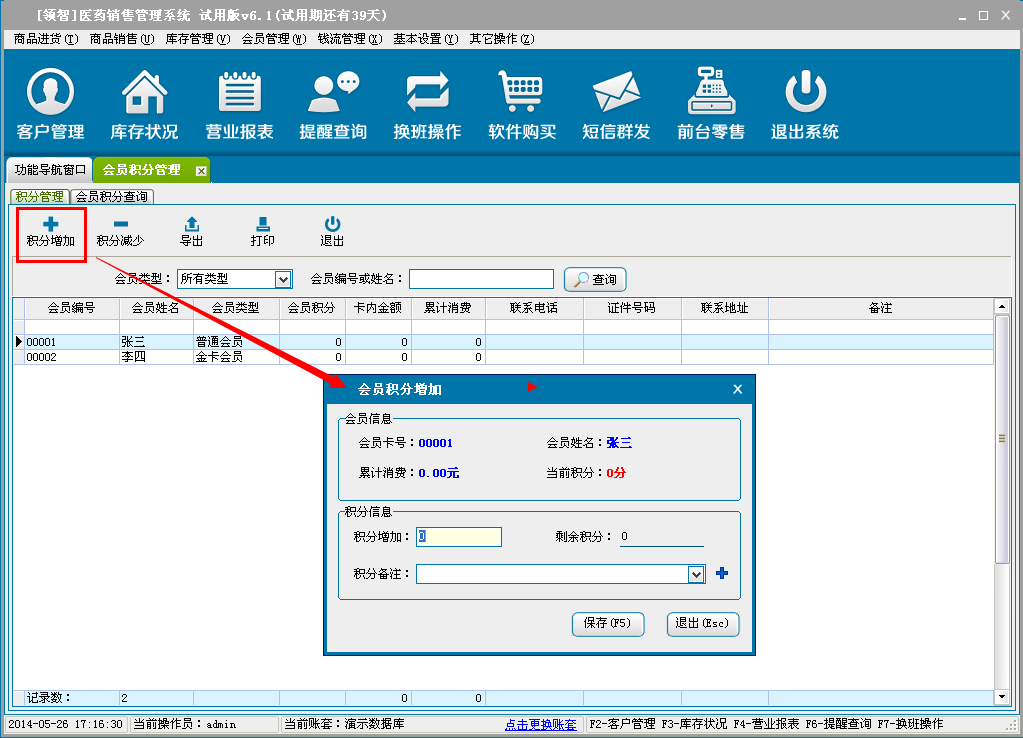The image size is (1023, 738).
Task: Switch to 会员积分查询 tab
Action: 112,197
